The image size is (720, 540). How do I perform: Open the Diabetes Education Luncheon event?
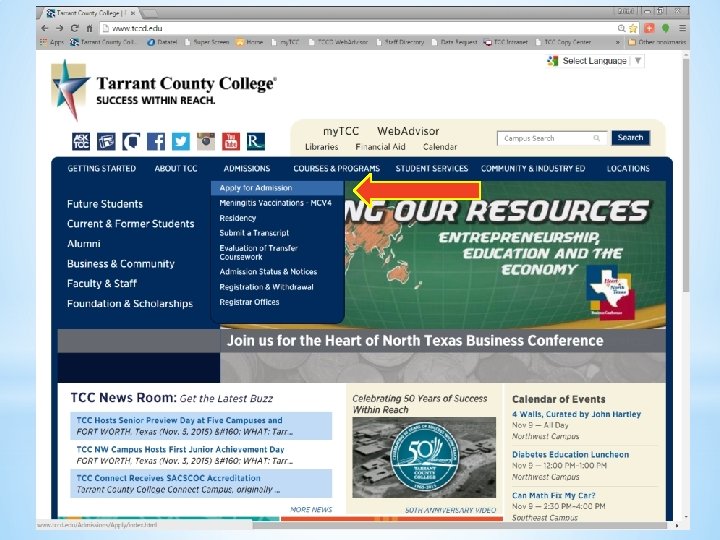pos(570,455)
